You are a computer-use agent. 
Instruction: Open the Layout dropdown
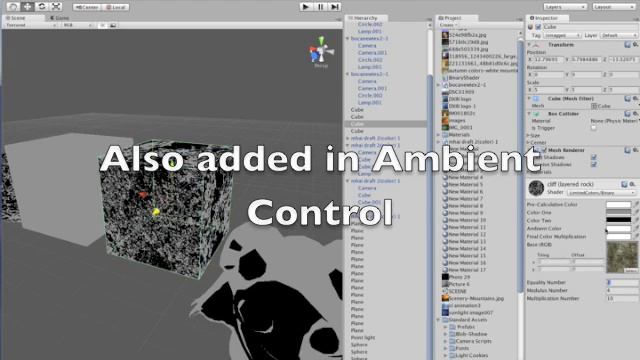613,7
